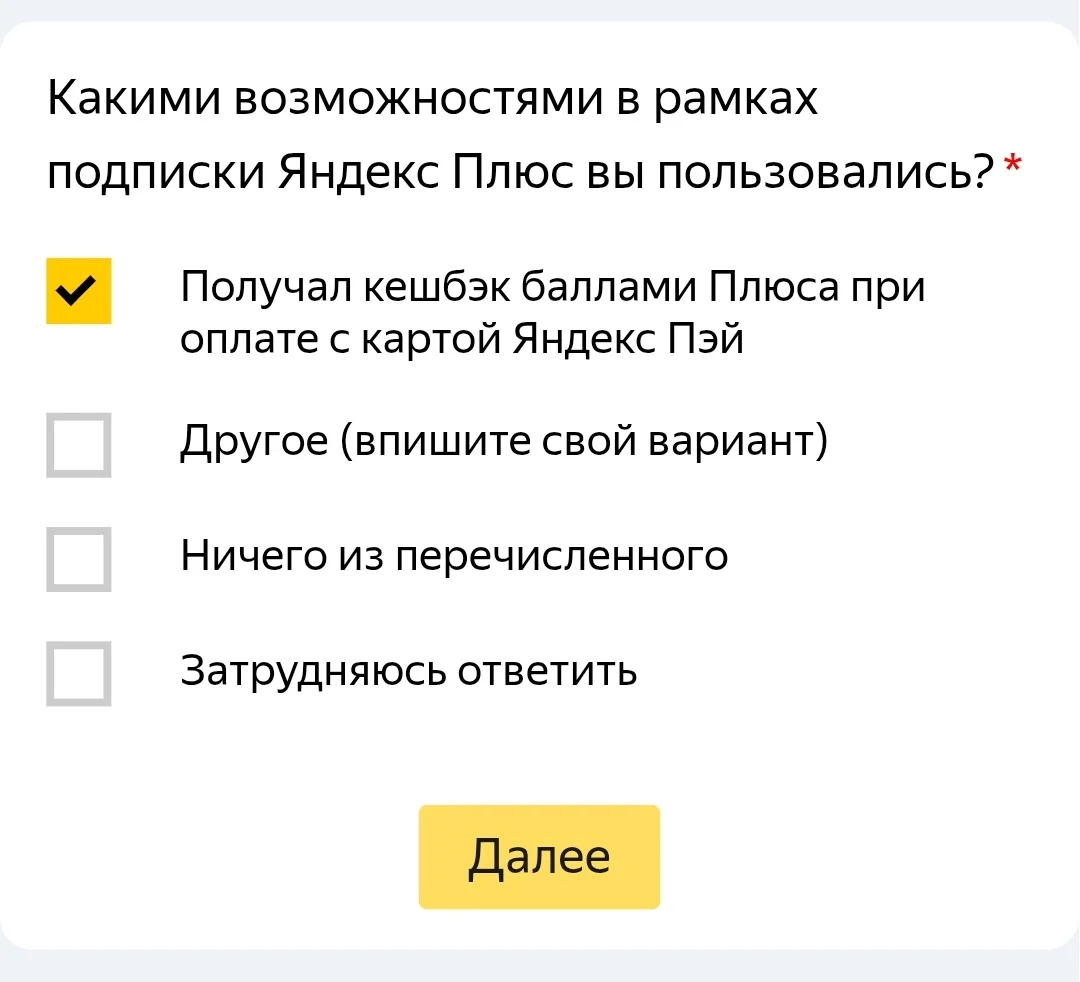The width and height of the screenshot is (1080, 982).
Task: Click the yellow 'Далее' button
Action: click(x=539, y=857)
